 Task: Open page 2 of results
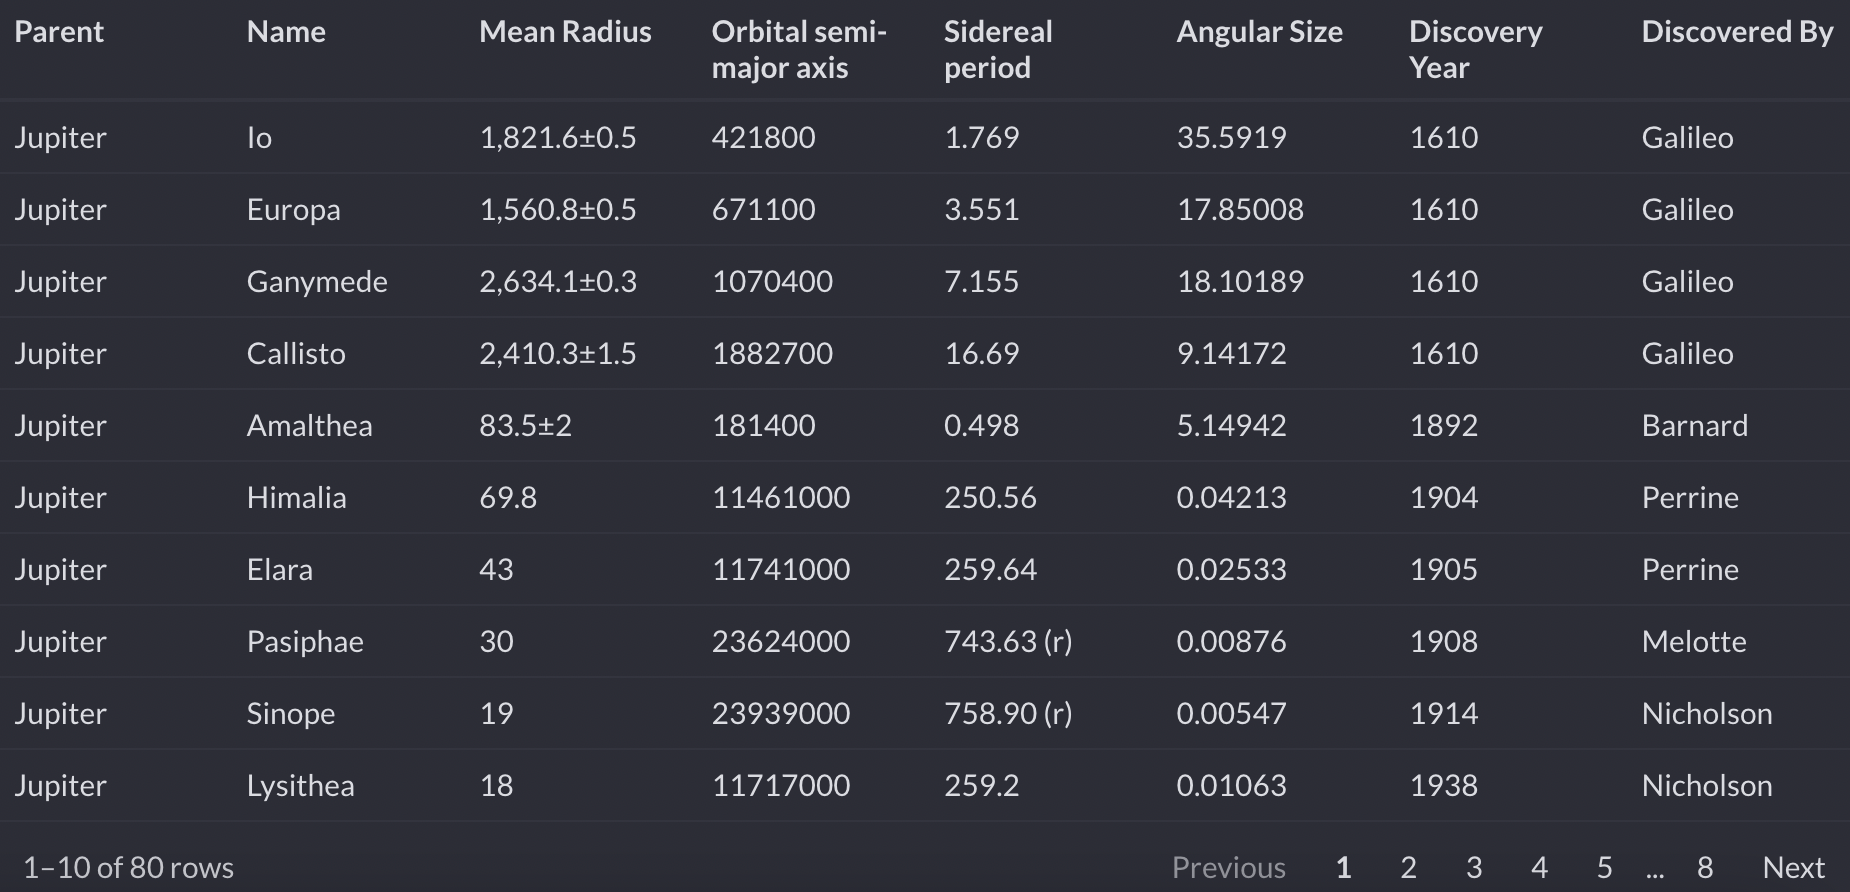(x=1408, y=867)
